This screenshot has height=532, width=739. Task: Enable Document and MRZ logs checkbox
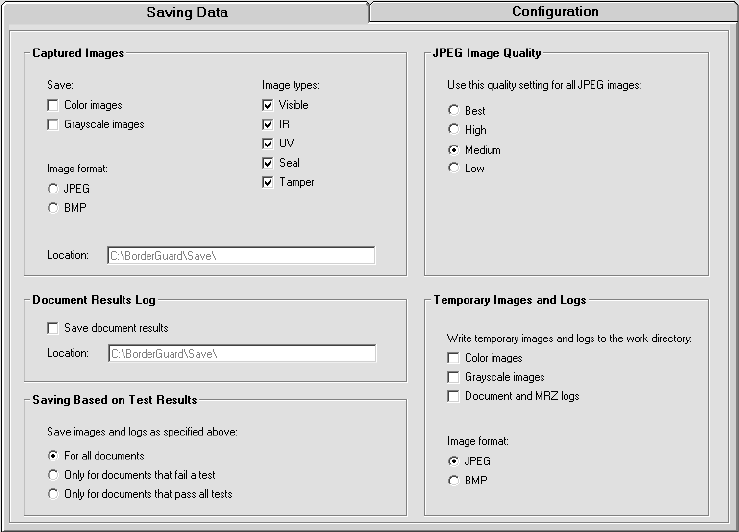[x=453, y=396]
